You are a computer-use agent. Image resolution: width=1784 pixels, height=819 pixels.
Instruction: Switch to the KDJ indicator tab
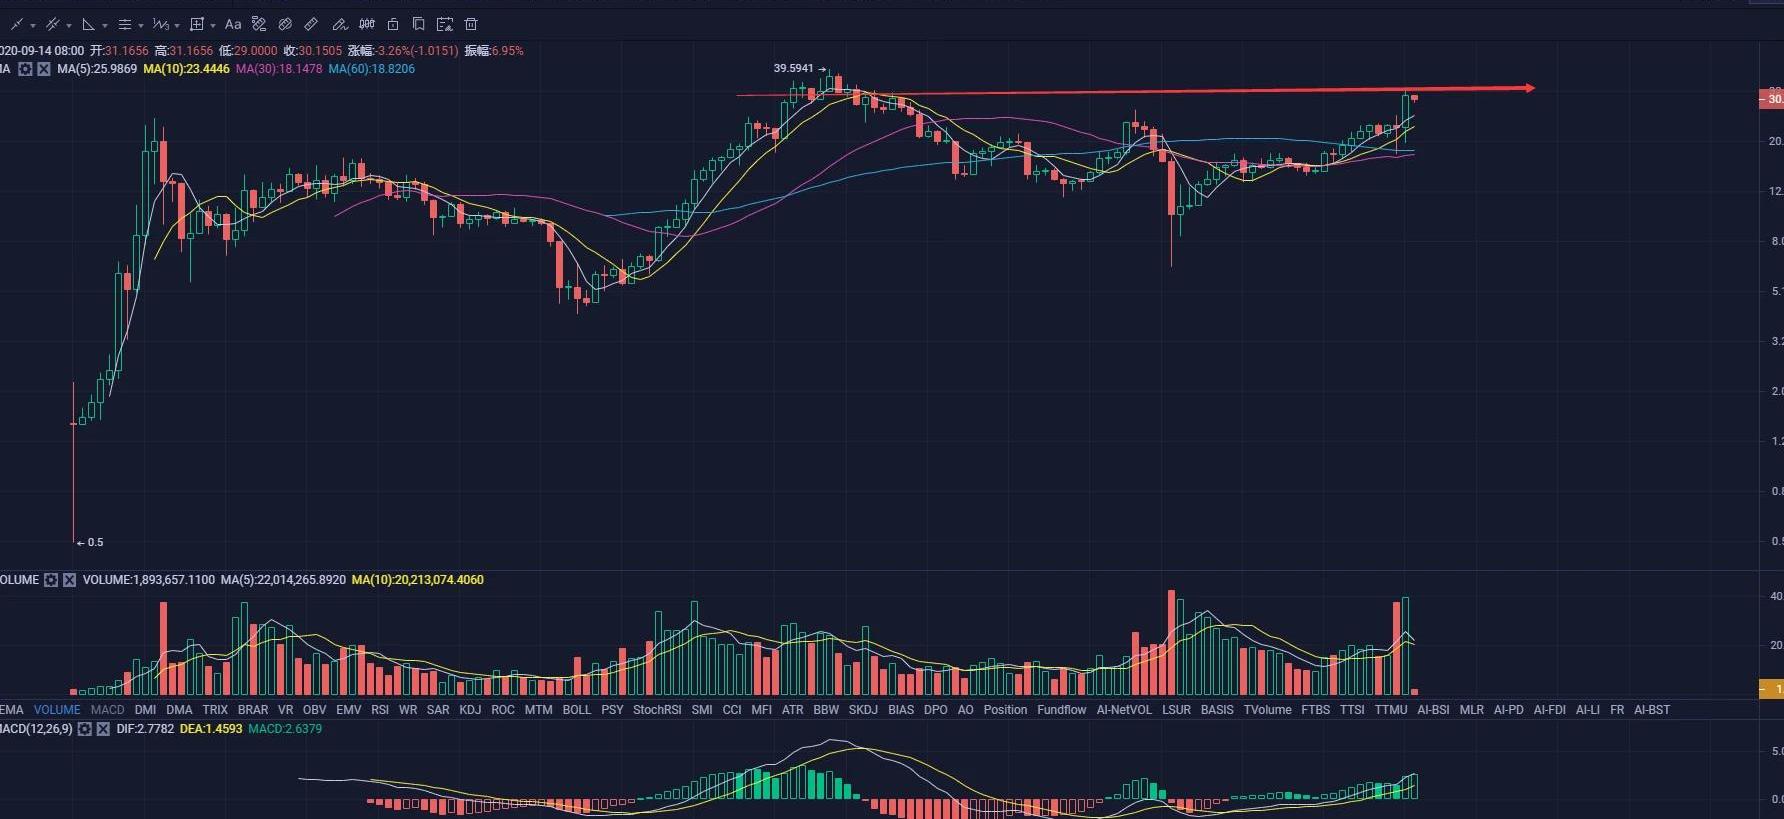(470, 710)
